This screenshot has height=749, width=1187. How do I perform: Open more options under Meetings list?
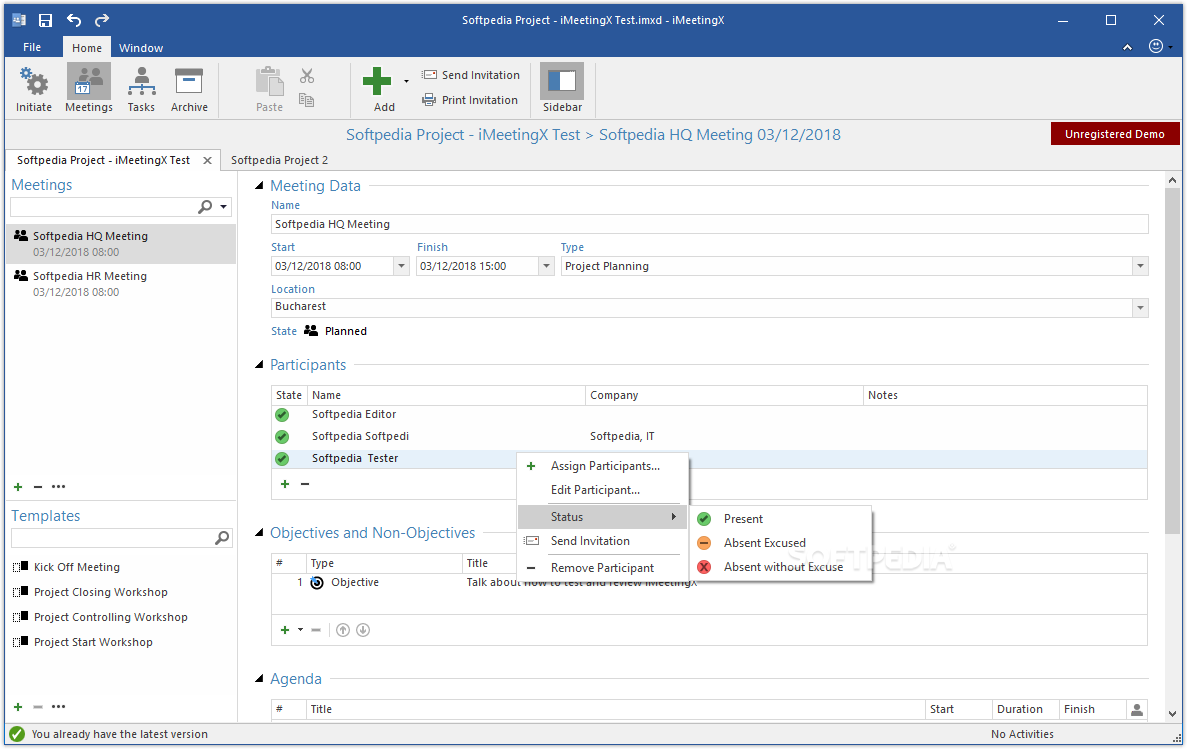click(x=58, y=487)
